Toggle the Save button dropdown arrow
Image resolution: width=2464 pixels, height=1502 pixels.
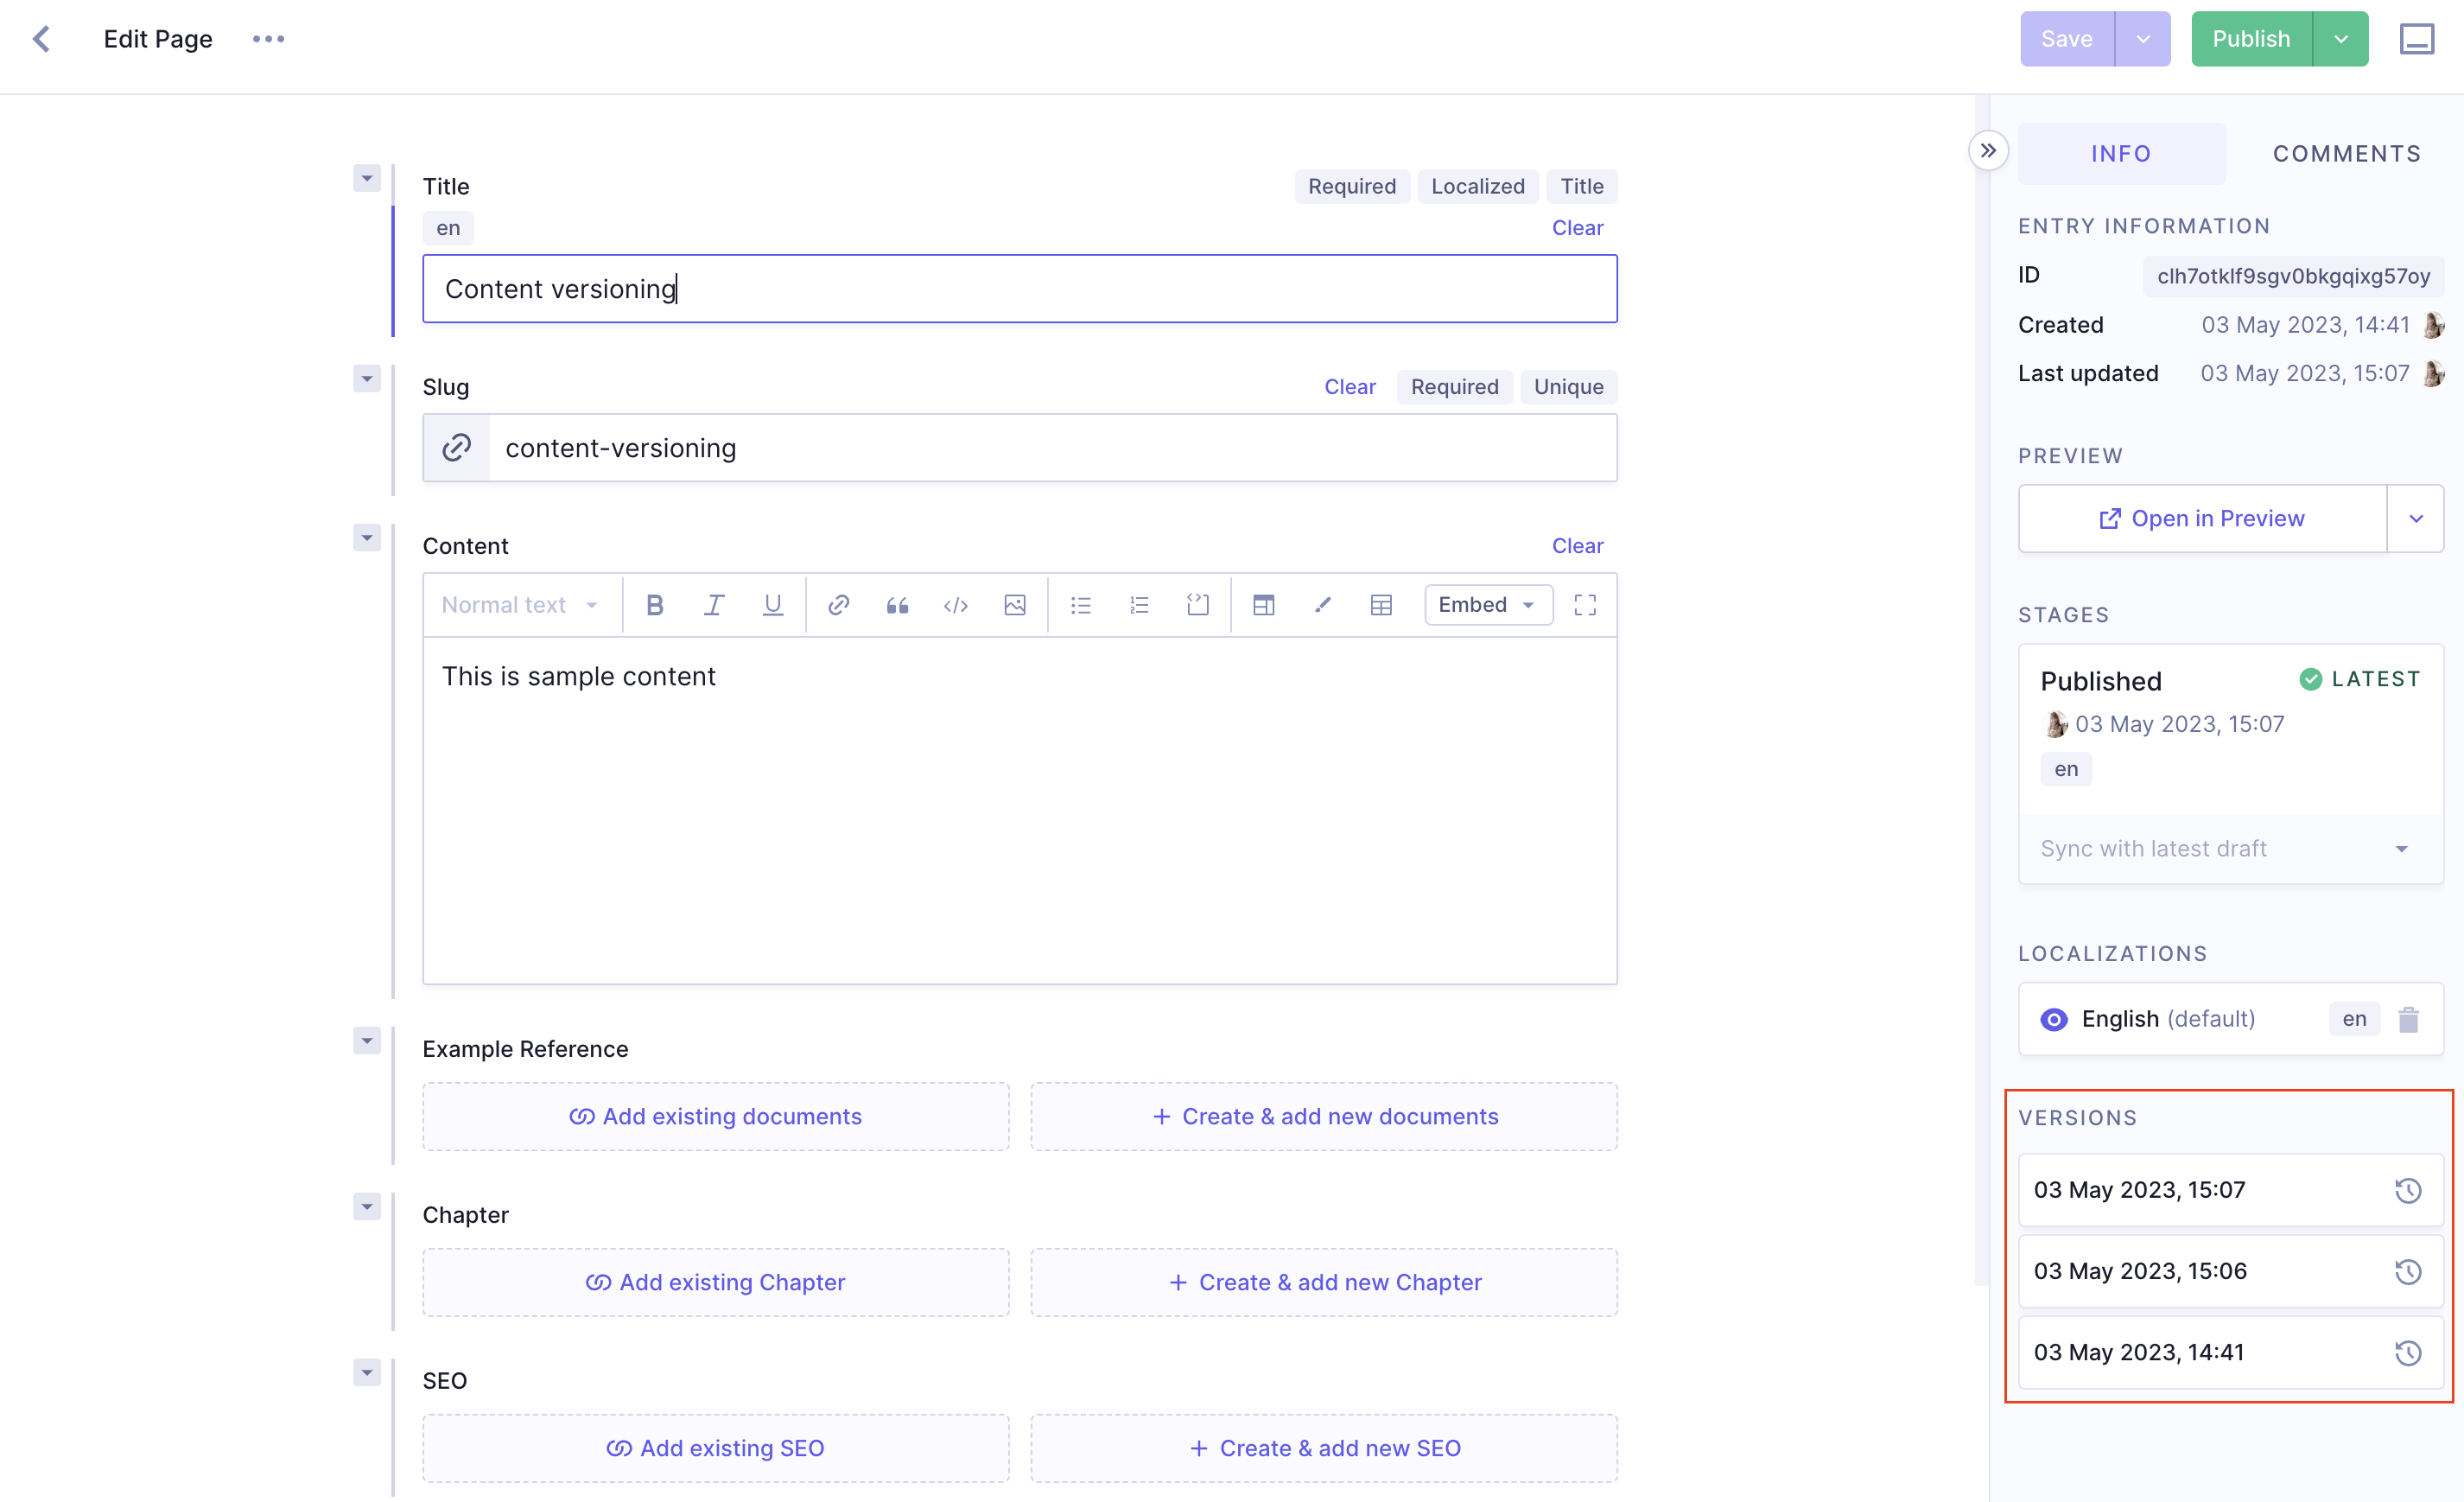[x=2143, y=39]
